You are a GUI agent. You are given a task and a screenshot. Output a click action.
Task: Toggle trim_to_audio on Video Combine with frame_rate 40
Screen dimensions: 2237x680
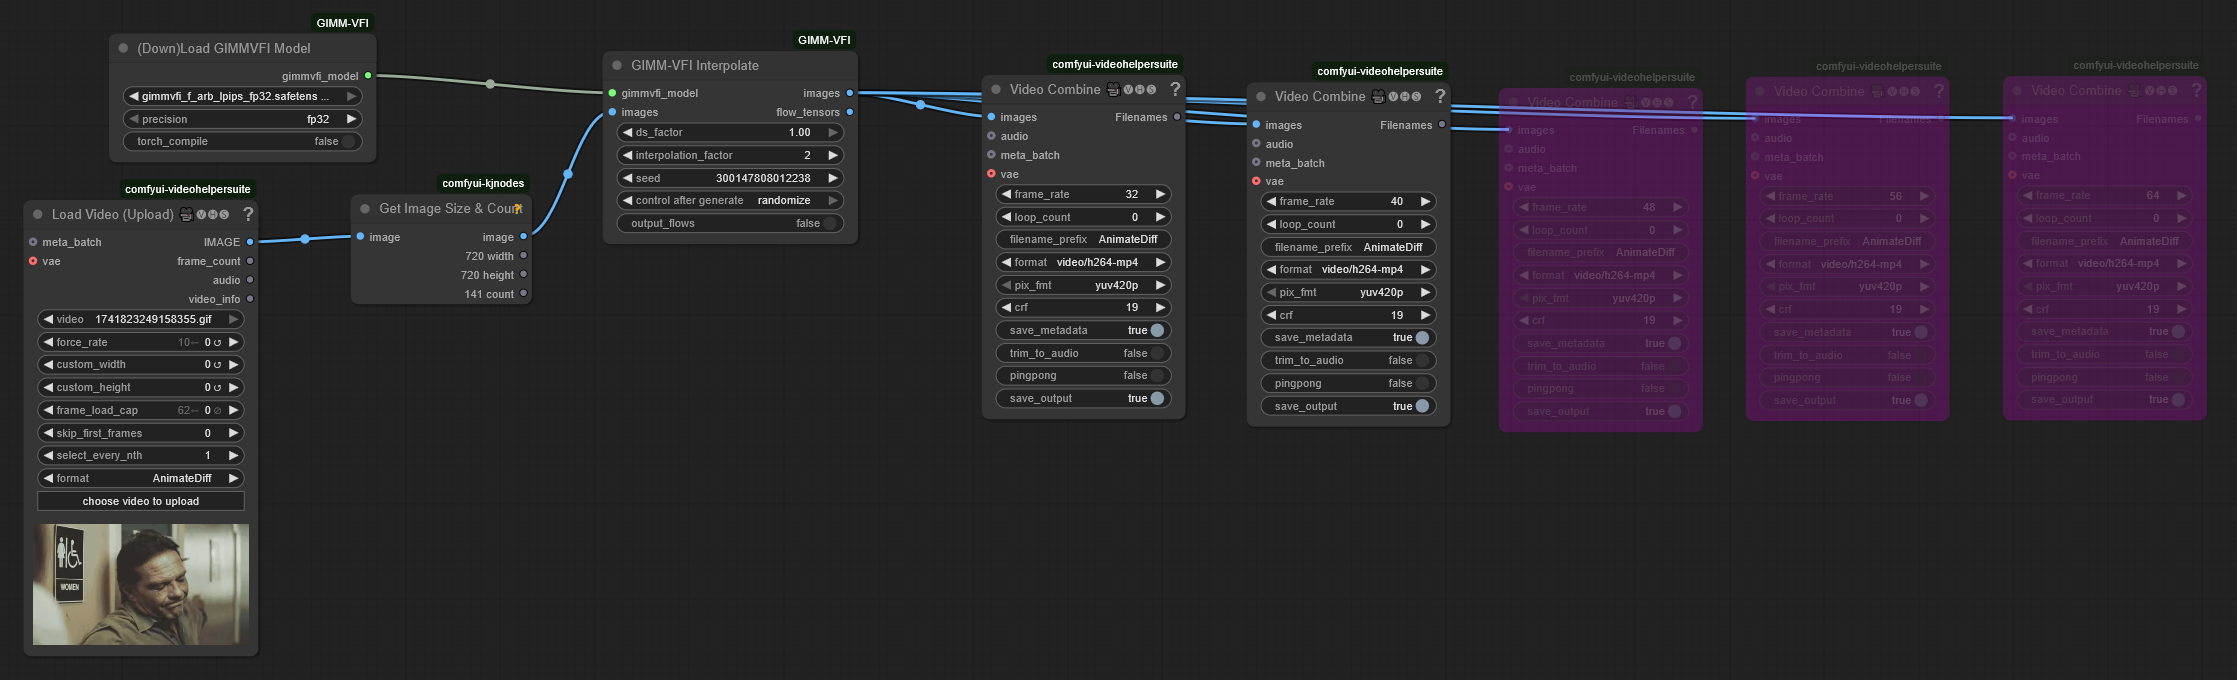[1348, 360]
